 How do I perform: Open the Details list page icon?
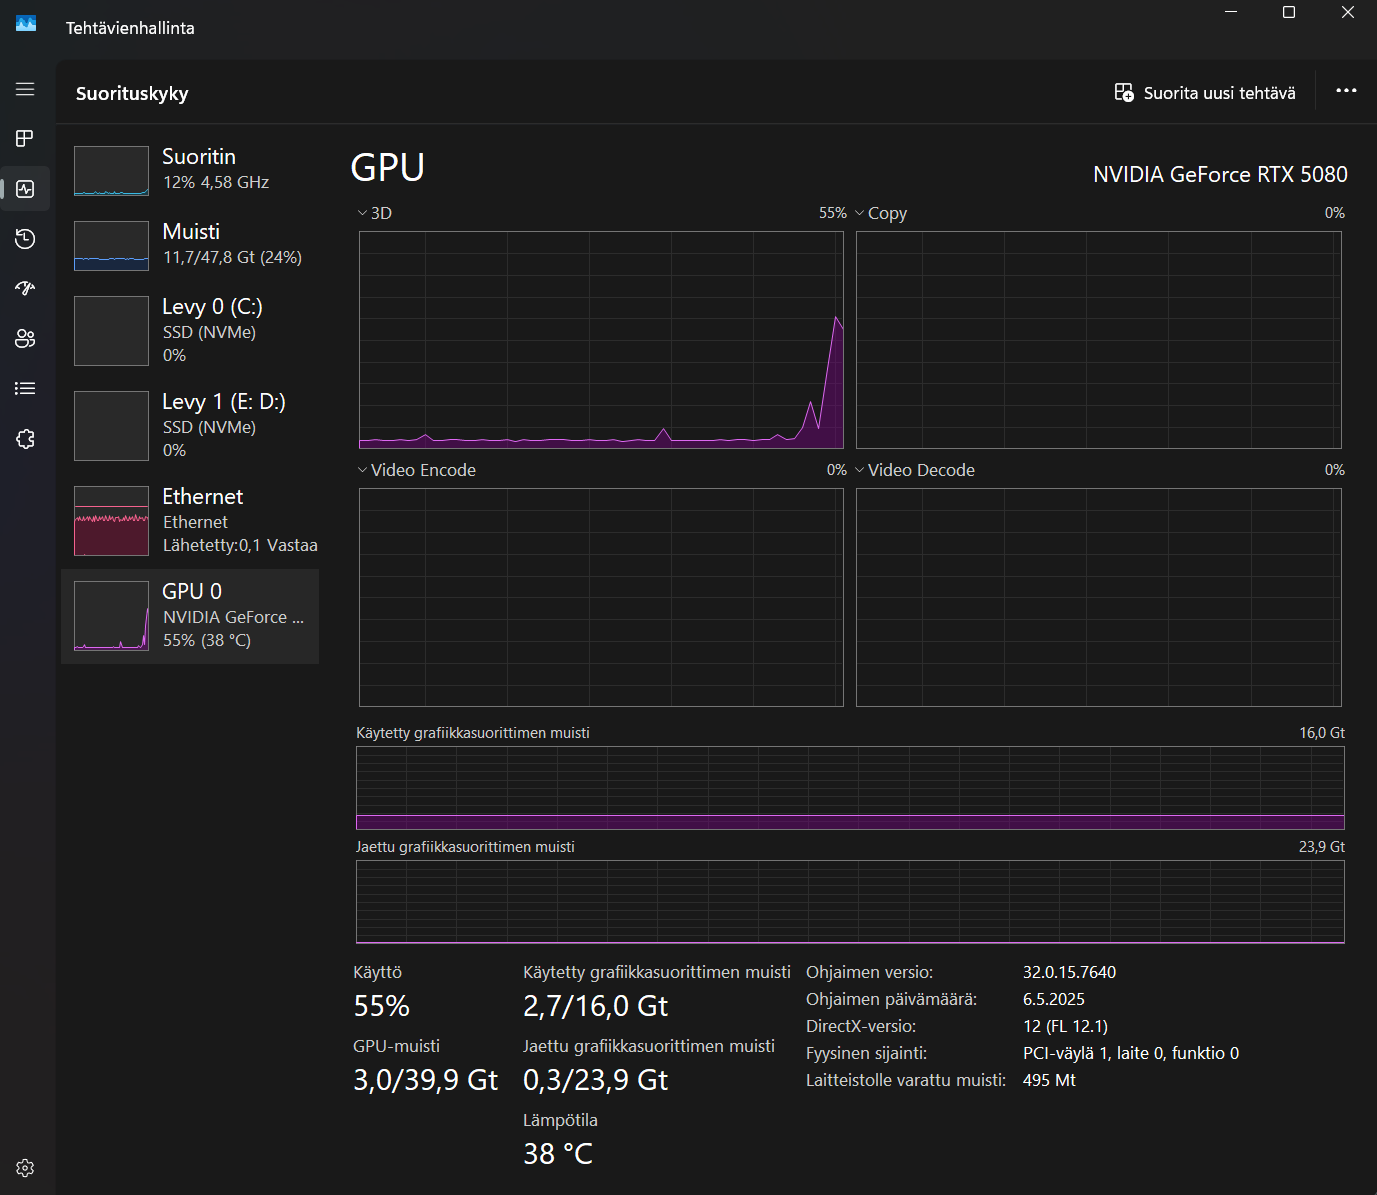(25, 388)
